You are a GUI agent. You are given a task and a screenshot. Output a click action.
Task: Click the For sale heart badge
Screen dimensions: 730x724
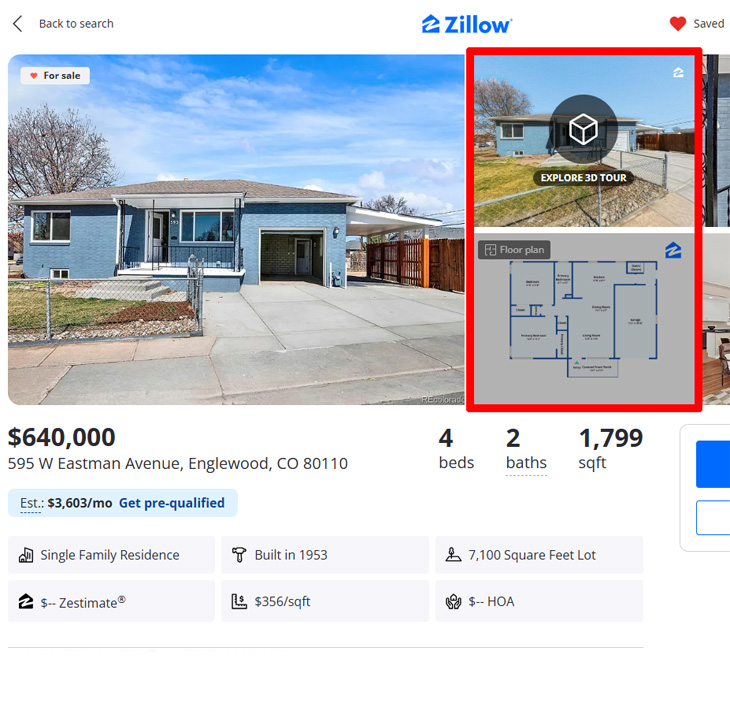[x=55, y=75]
